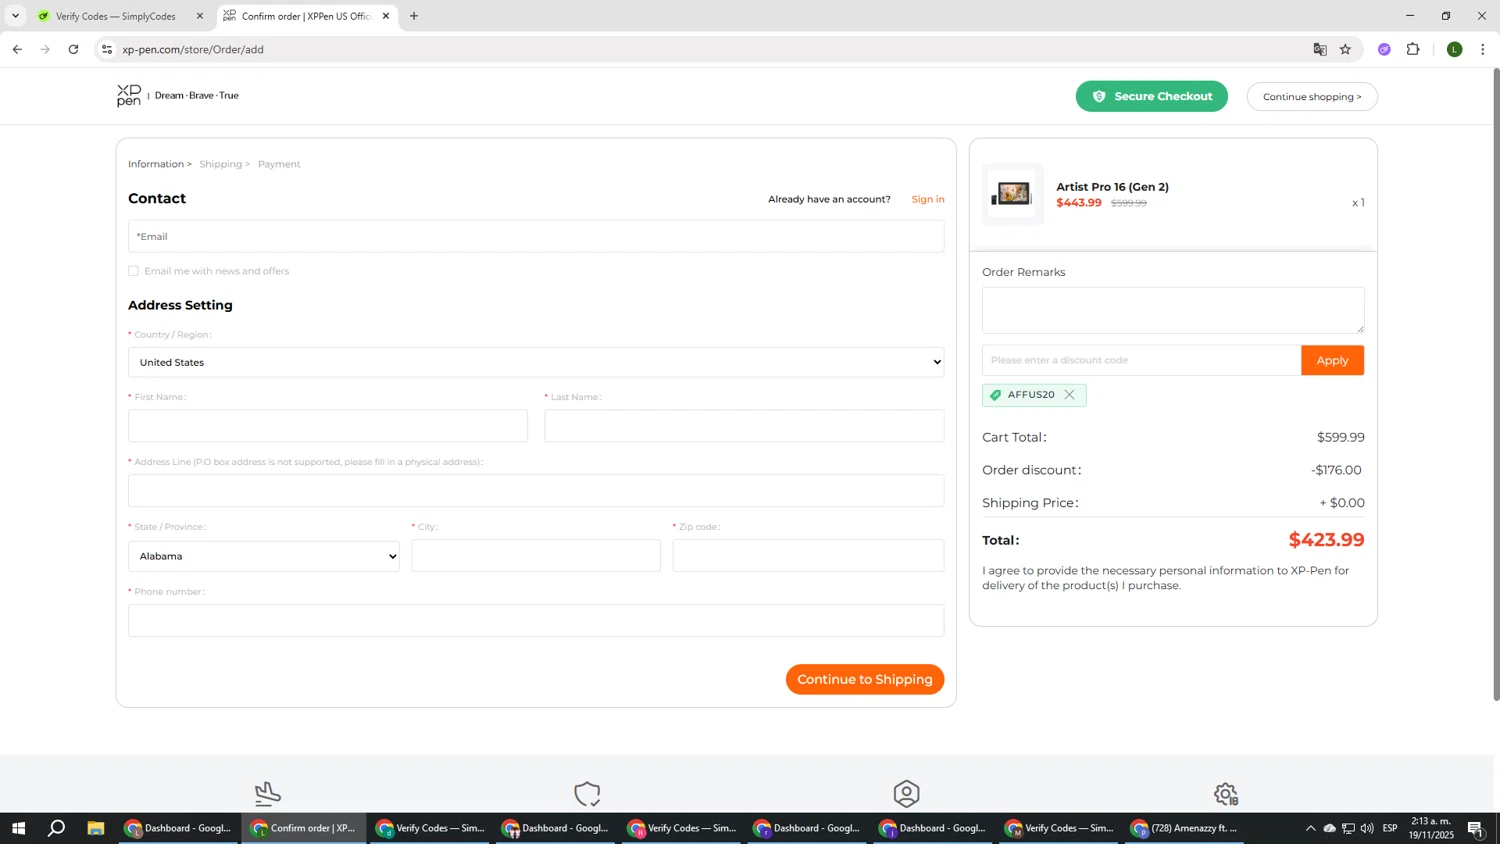Click the support person icon in footer
This screenshot has width=1500, height=844.
[906, 794]
